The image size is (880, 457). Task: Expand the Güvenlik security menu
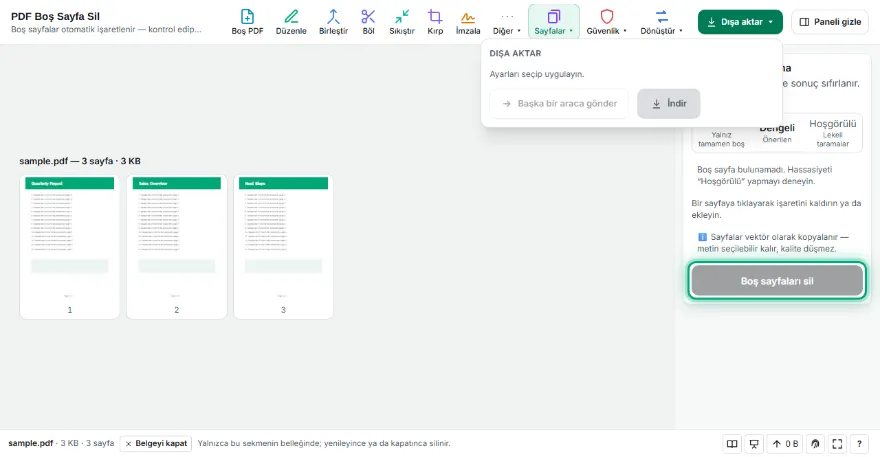(606, 22)
